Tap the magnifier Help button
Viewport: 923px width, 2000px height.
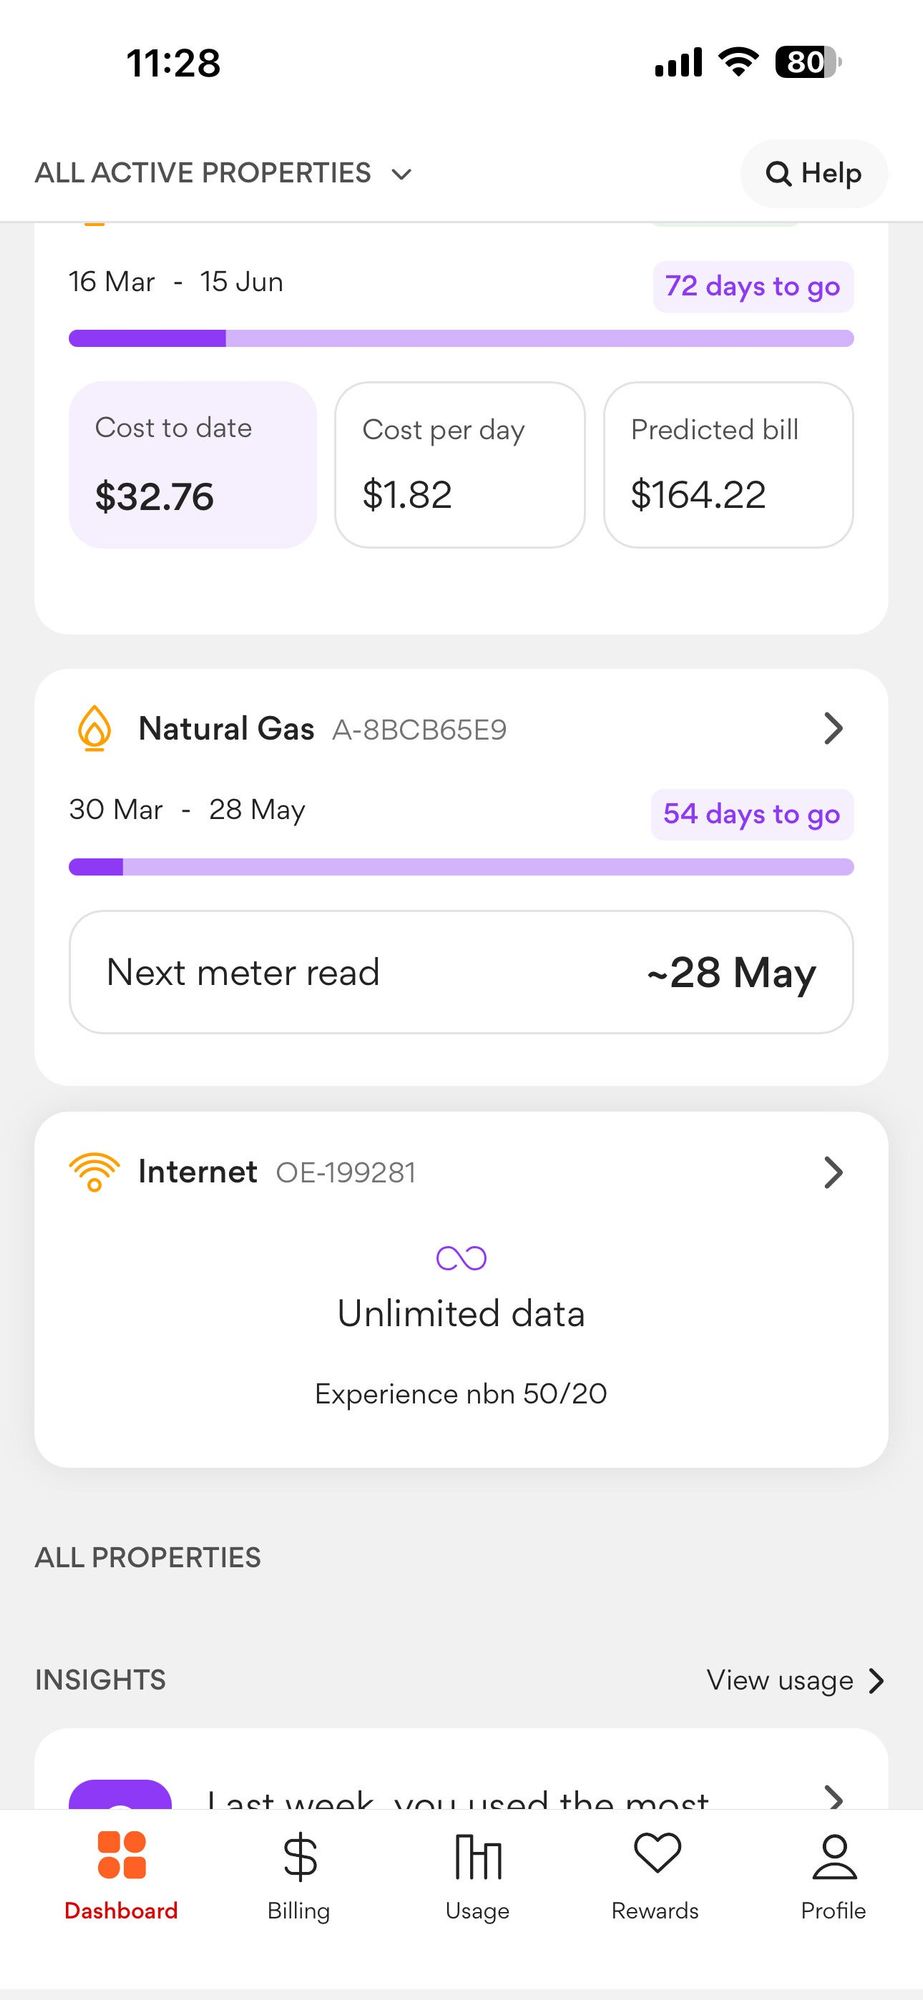tap(814, 174)
